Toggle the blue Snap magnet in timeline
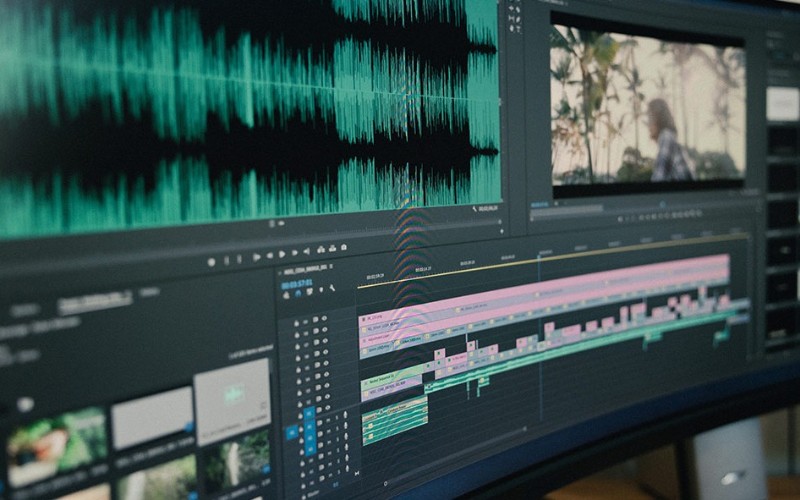800x500 pixels. click(297, 293)
